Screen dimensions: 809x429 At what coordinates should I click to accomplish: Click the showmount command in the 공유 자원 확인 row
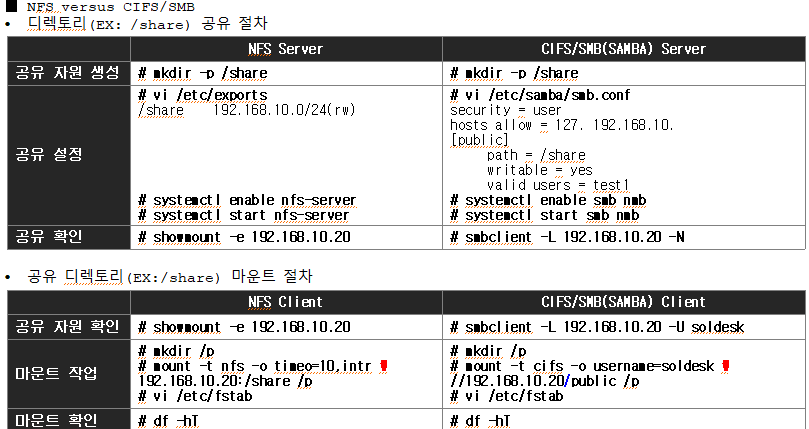click(x=245, y=327)
